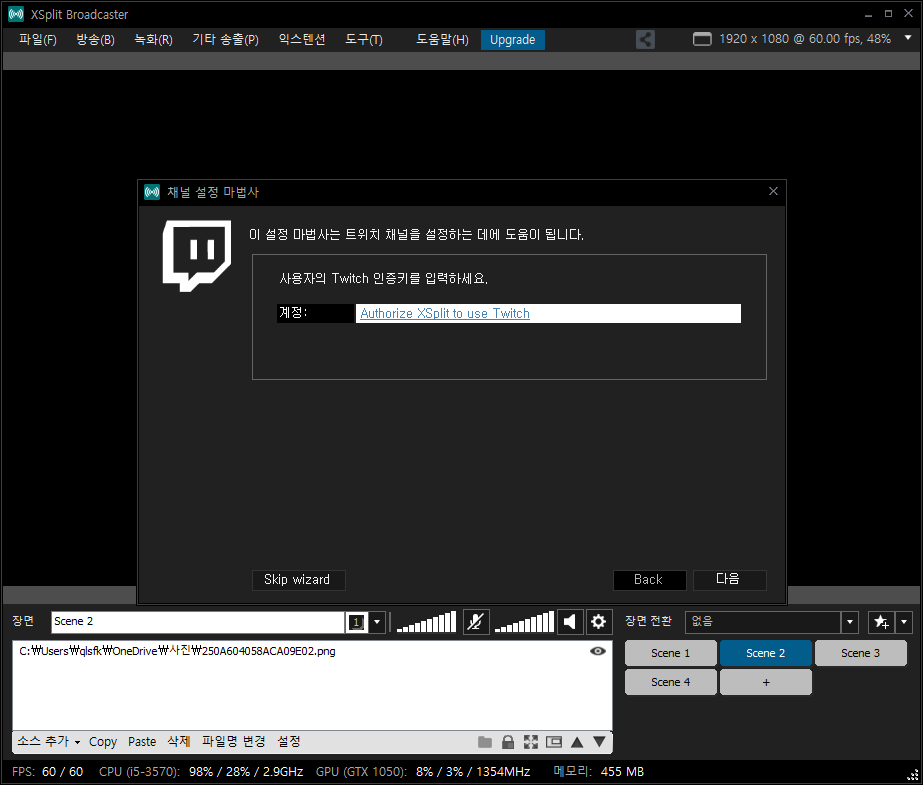Open the 녹화(R) menu
Image resolution: width=923 pixels, height=785 pixels.
point(153,39)
